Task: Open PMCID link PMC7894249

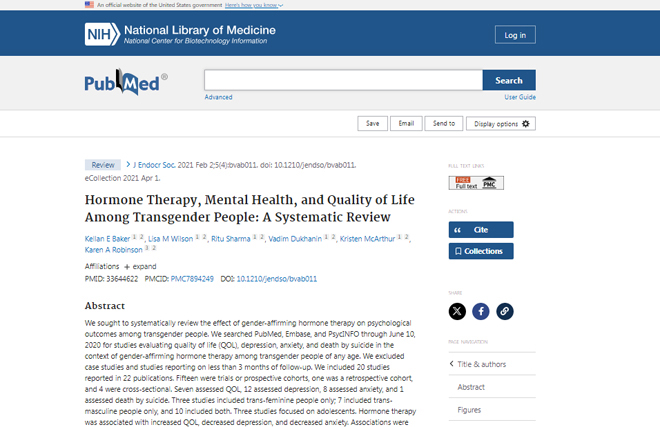Action: tap(192, 279)
